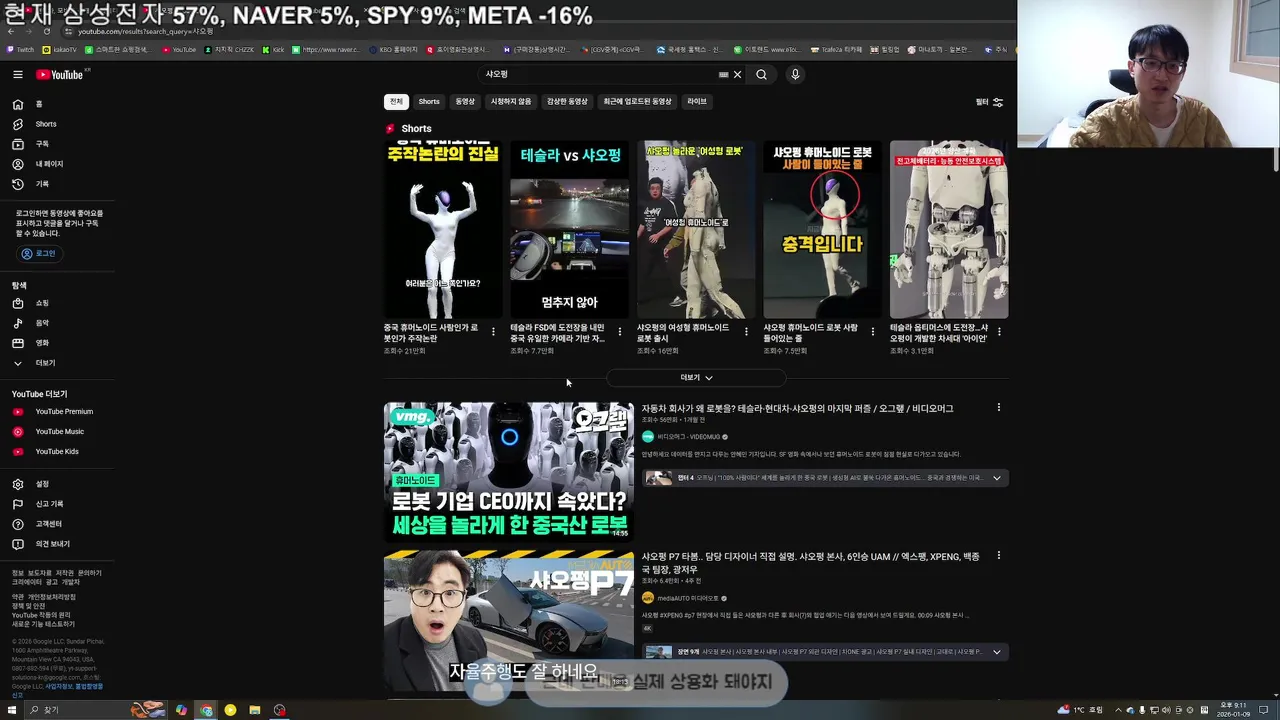
Task: Open the 테슬라 vs 샤오펑 Shorts thumbnail
Action: click(x=569, y=230)
